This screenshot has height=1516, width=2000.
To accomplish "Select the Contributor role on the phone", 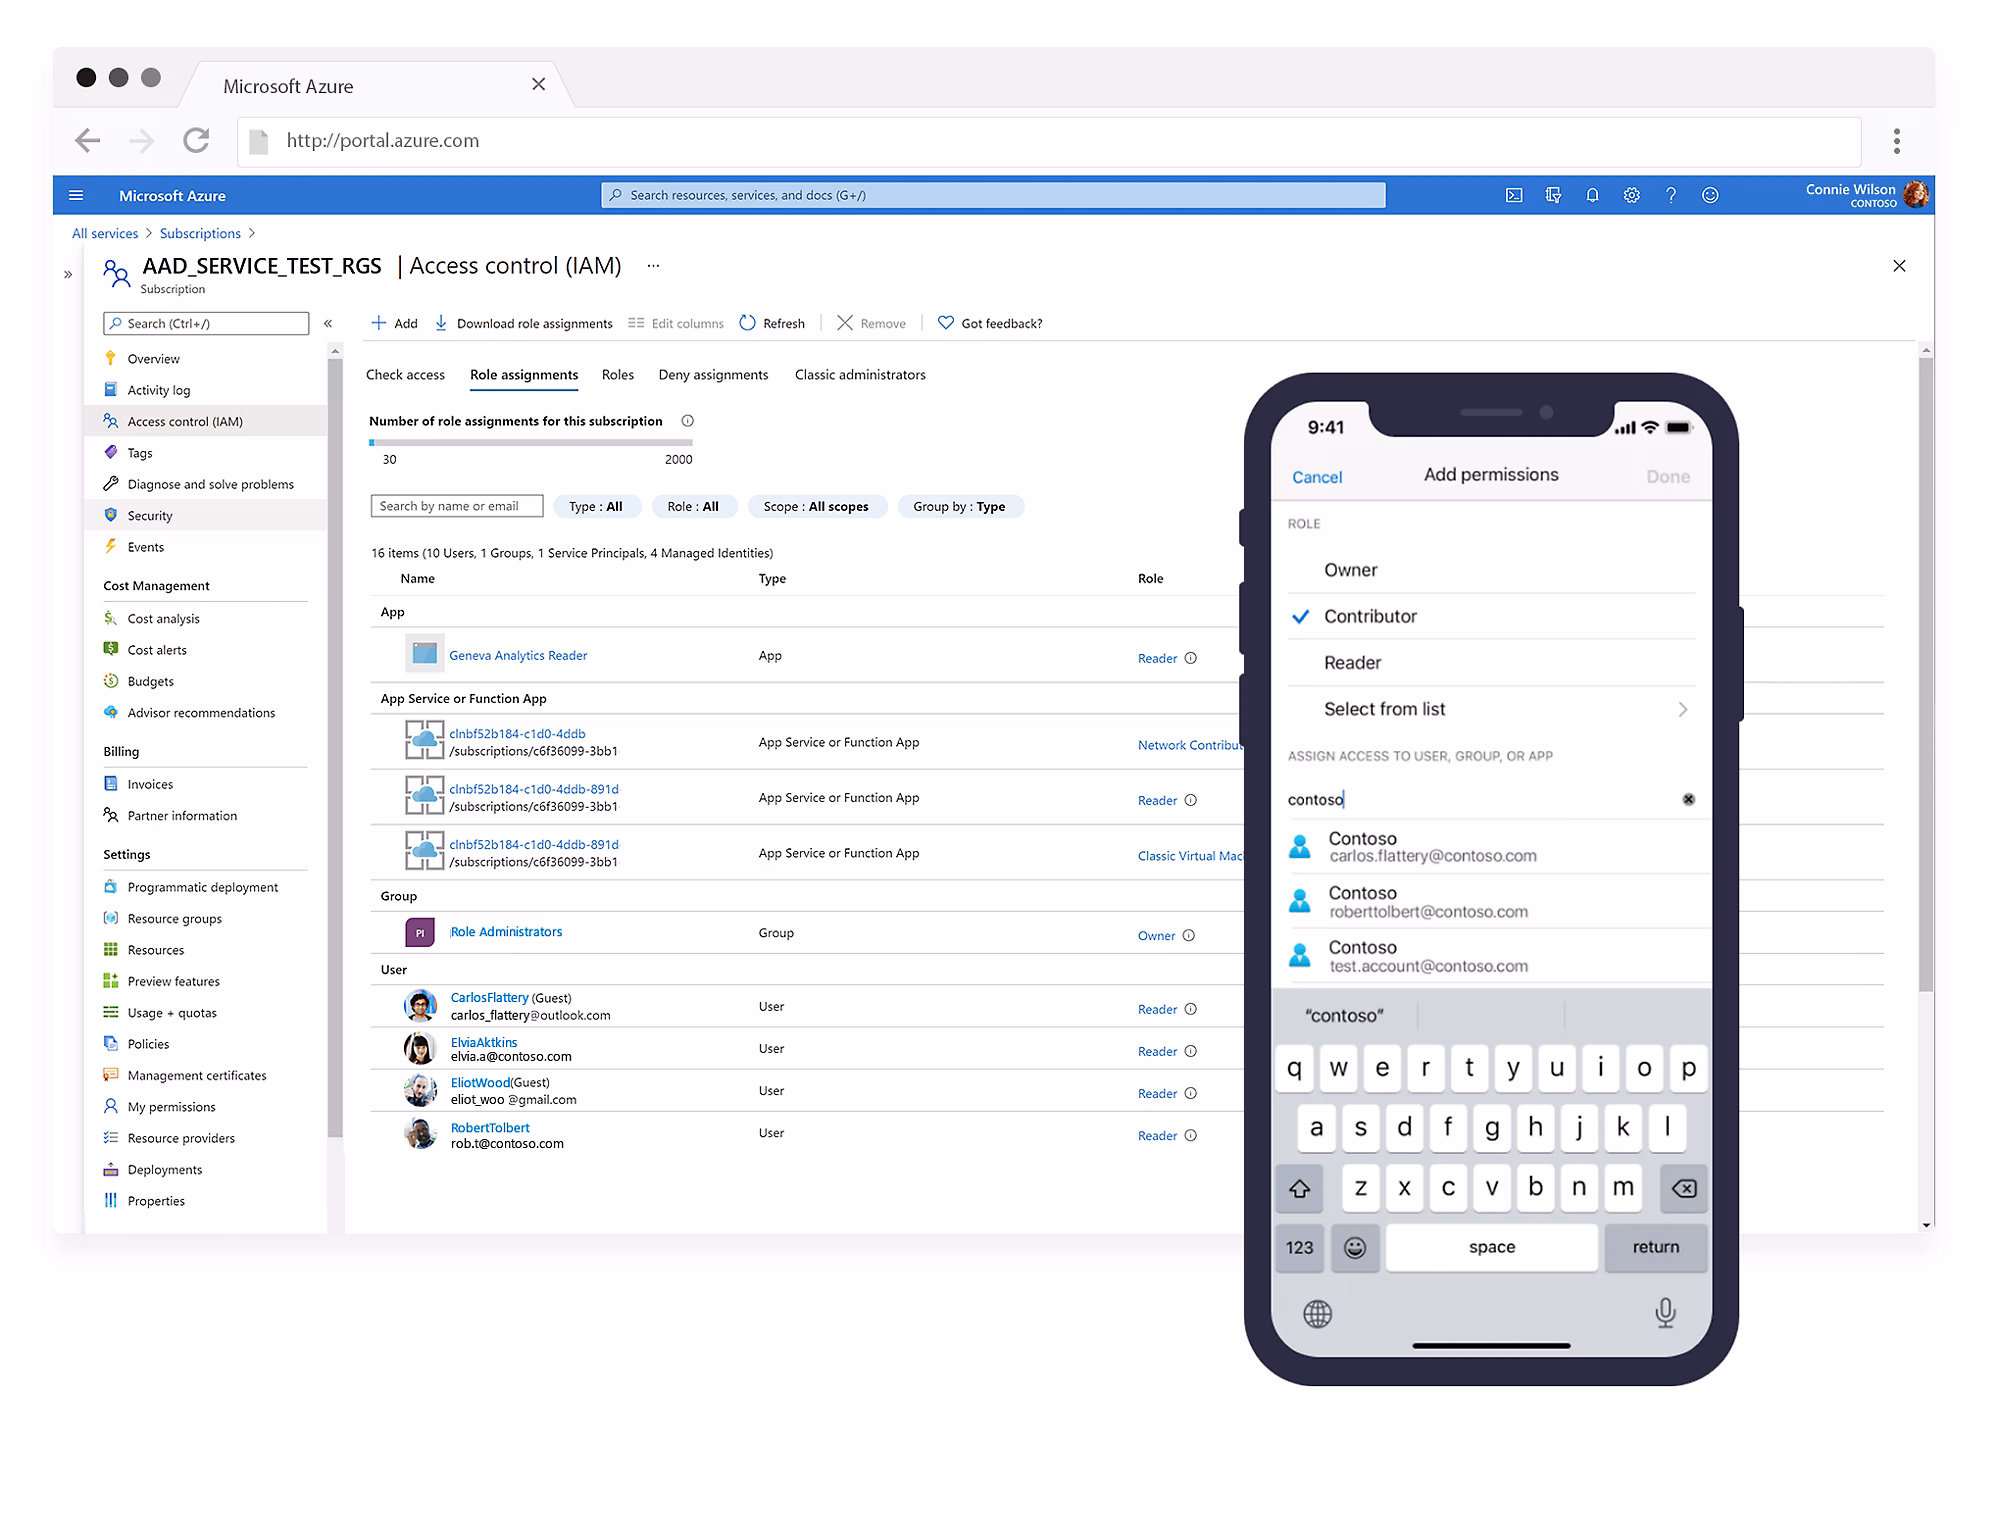I will (x=1370, y=616).
